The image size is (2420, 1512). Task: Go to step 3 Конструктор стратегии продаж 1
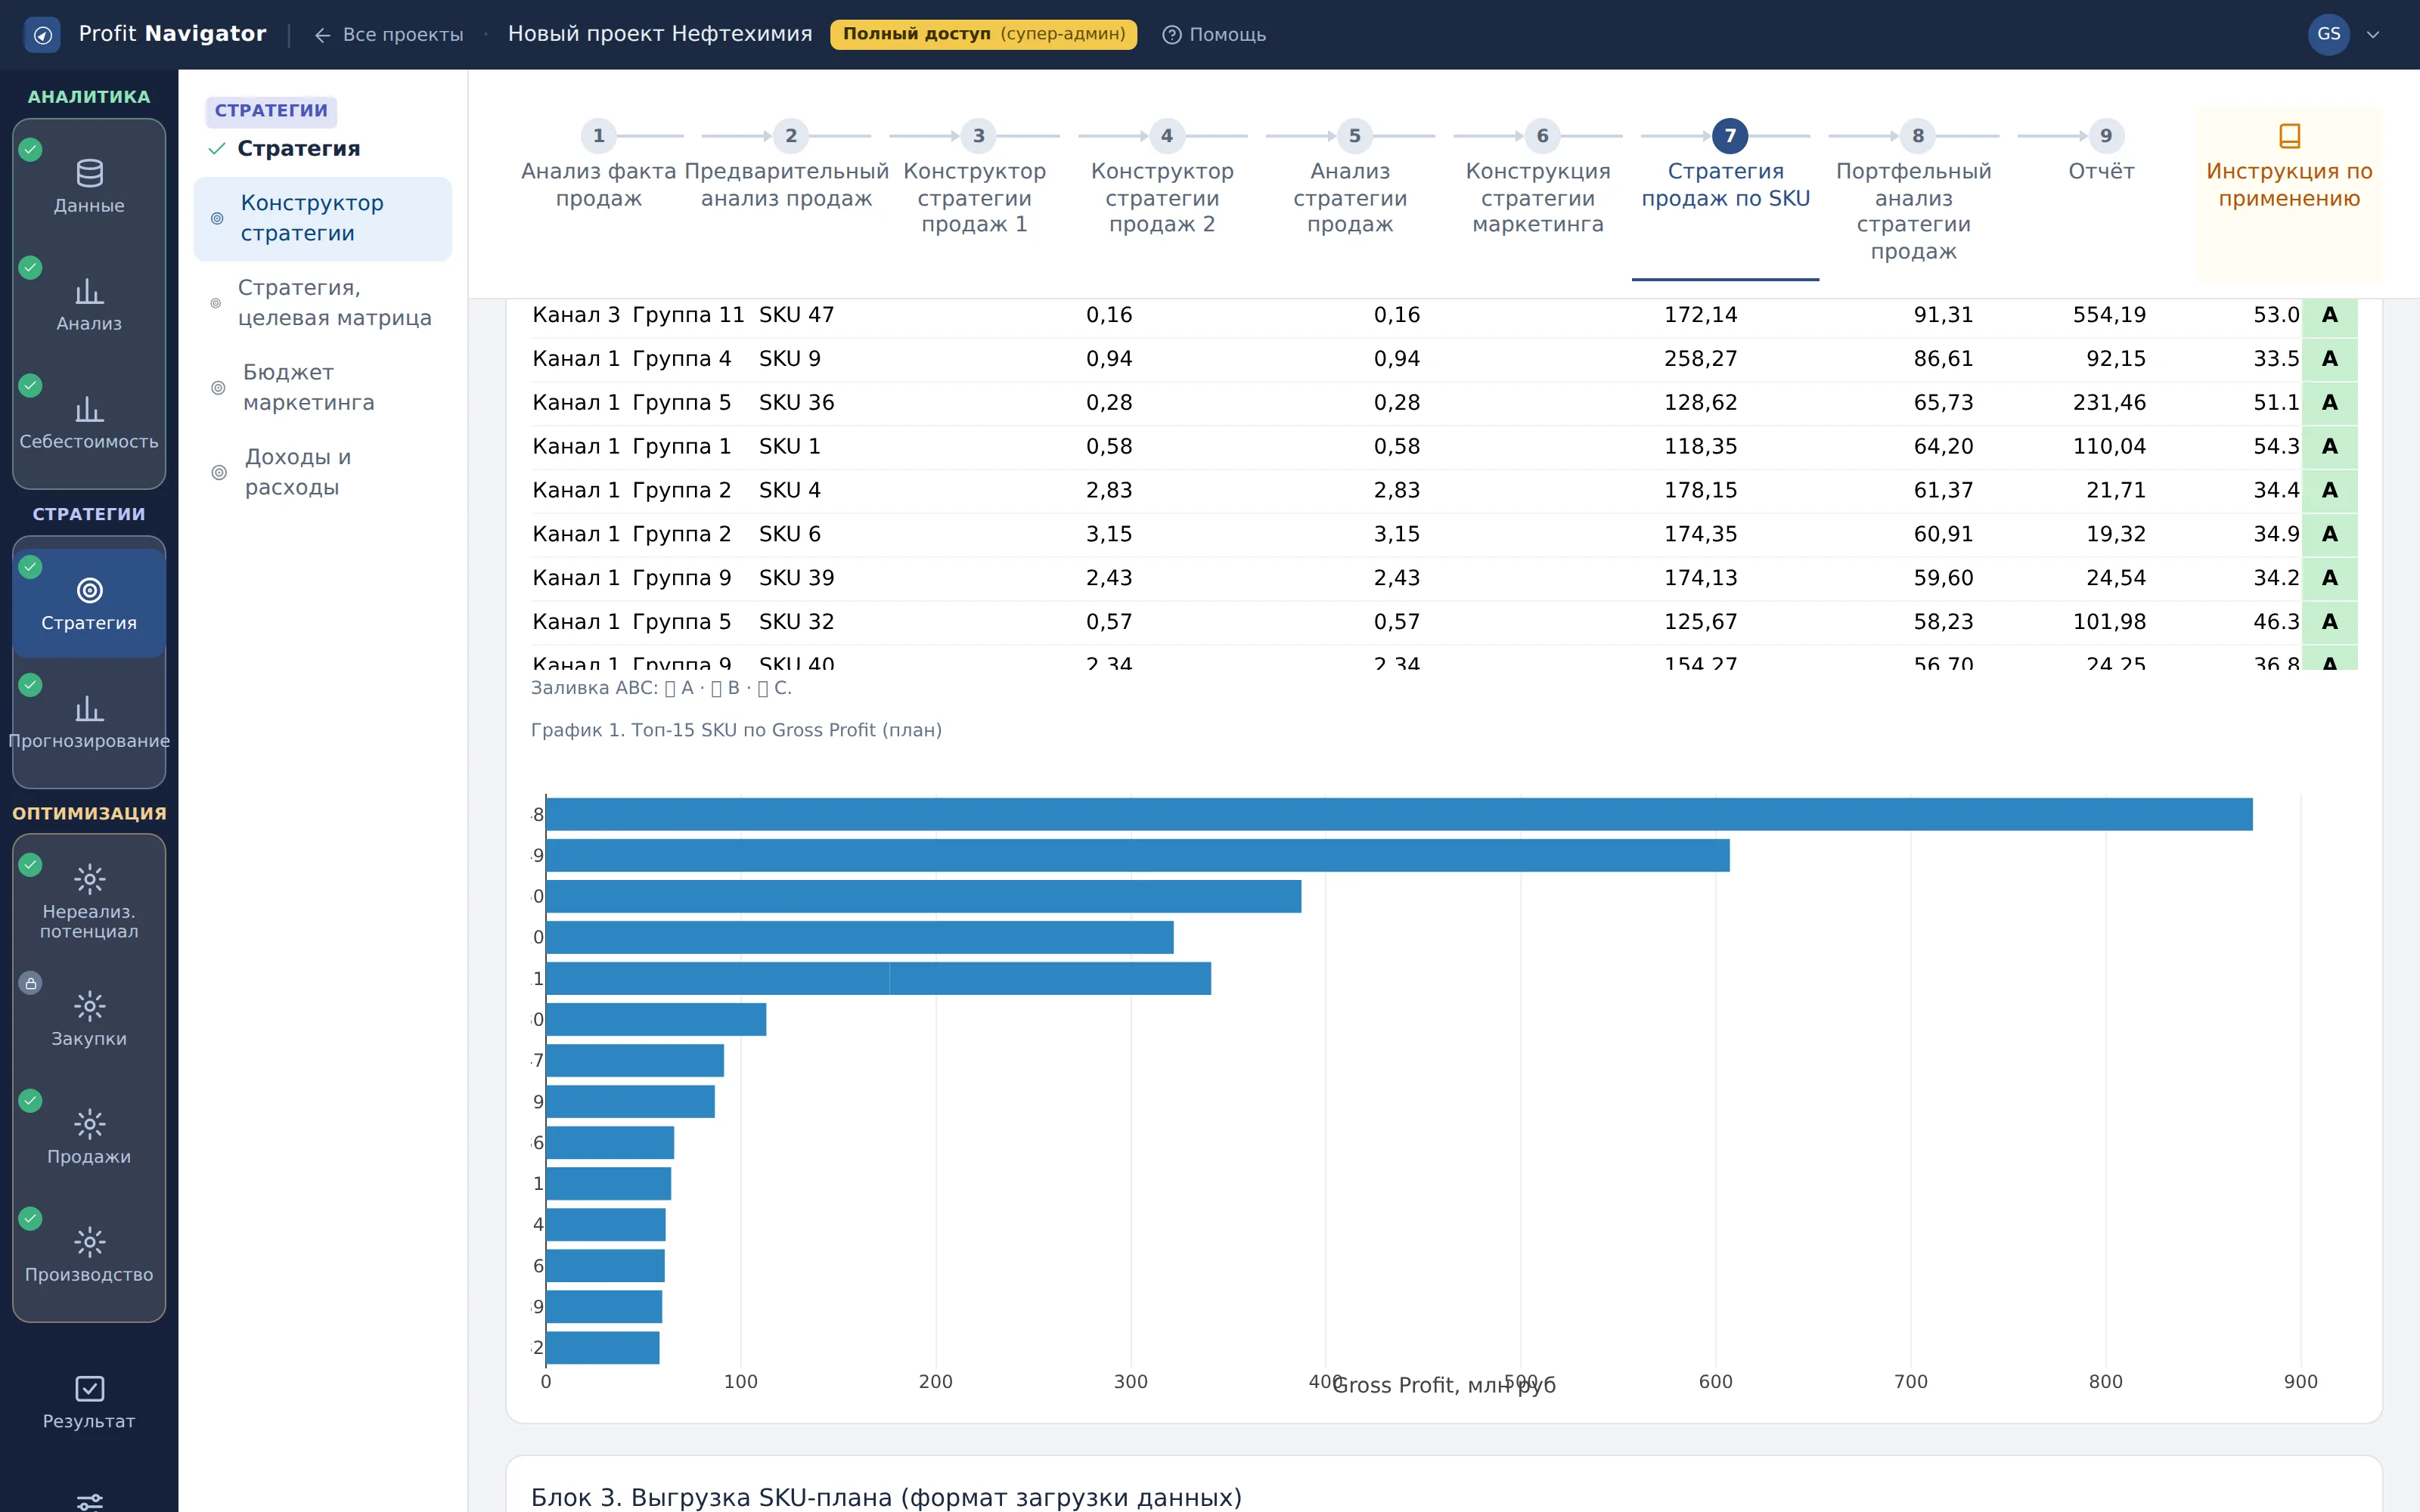click(x=974, y=179)
